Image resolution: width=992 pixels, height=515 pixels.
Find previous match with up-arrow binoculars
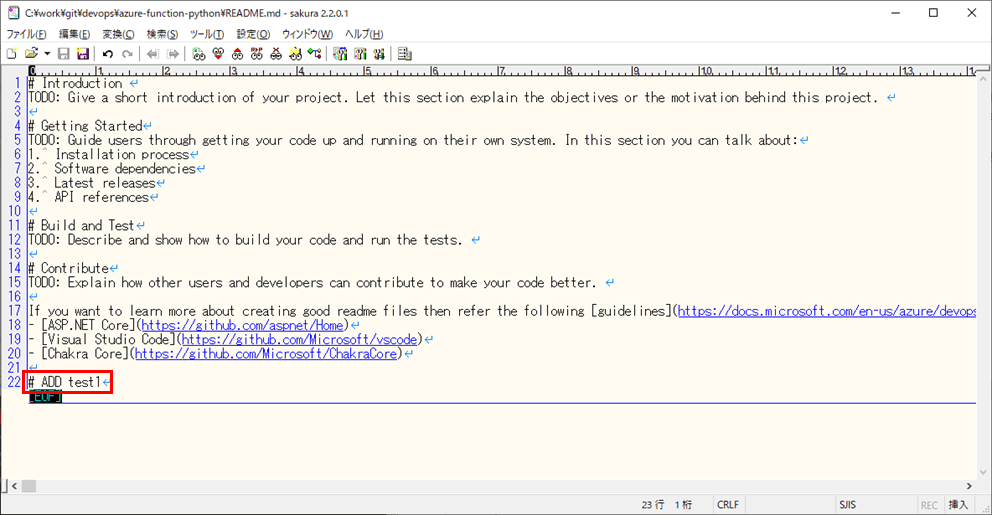coord(237,54)
